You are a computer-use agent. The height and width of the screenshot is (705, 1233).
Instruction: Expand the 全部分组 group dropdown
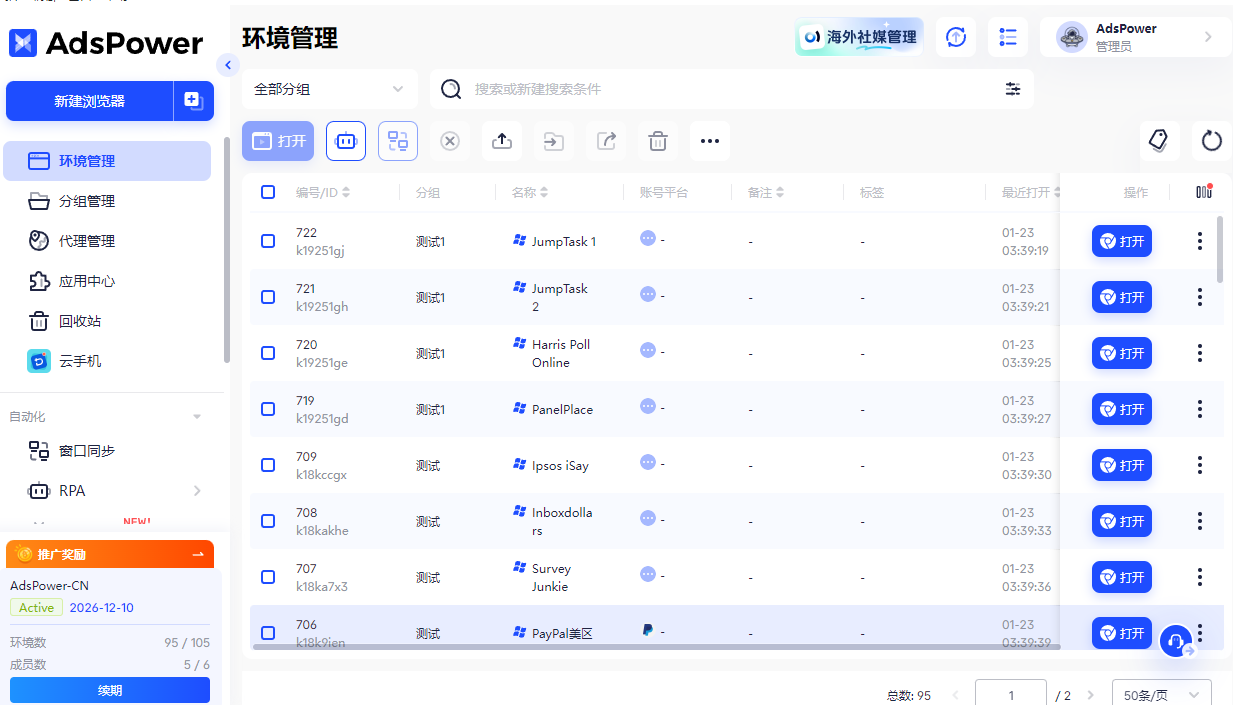click(330, 89)
